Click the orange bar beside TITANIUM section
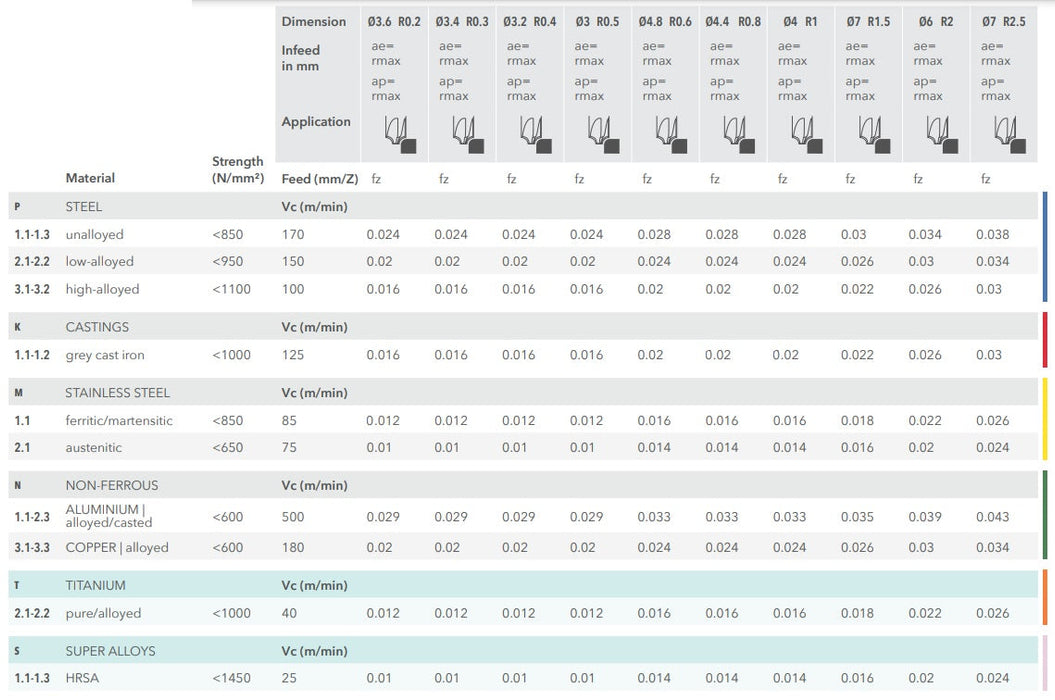 click(1045, 598)
